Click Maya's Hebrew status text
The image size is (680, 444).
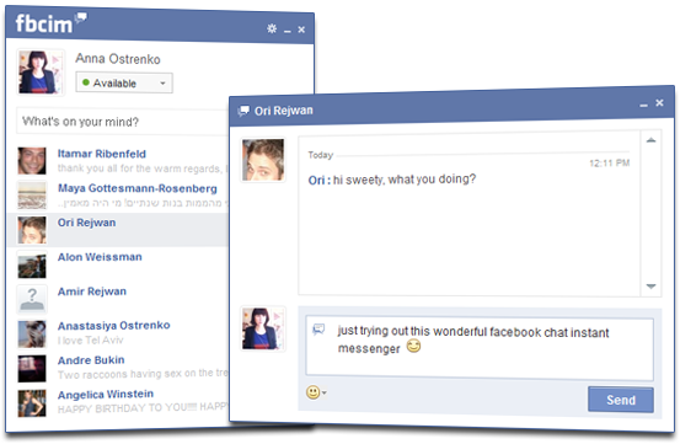point(142,203)
